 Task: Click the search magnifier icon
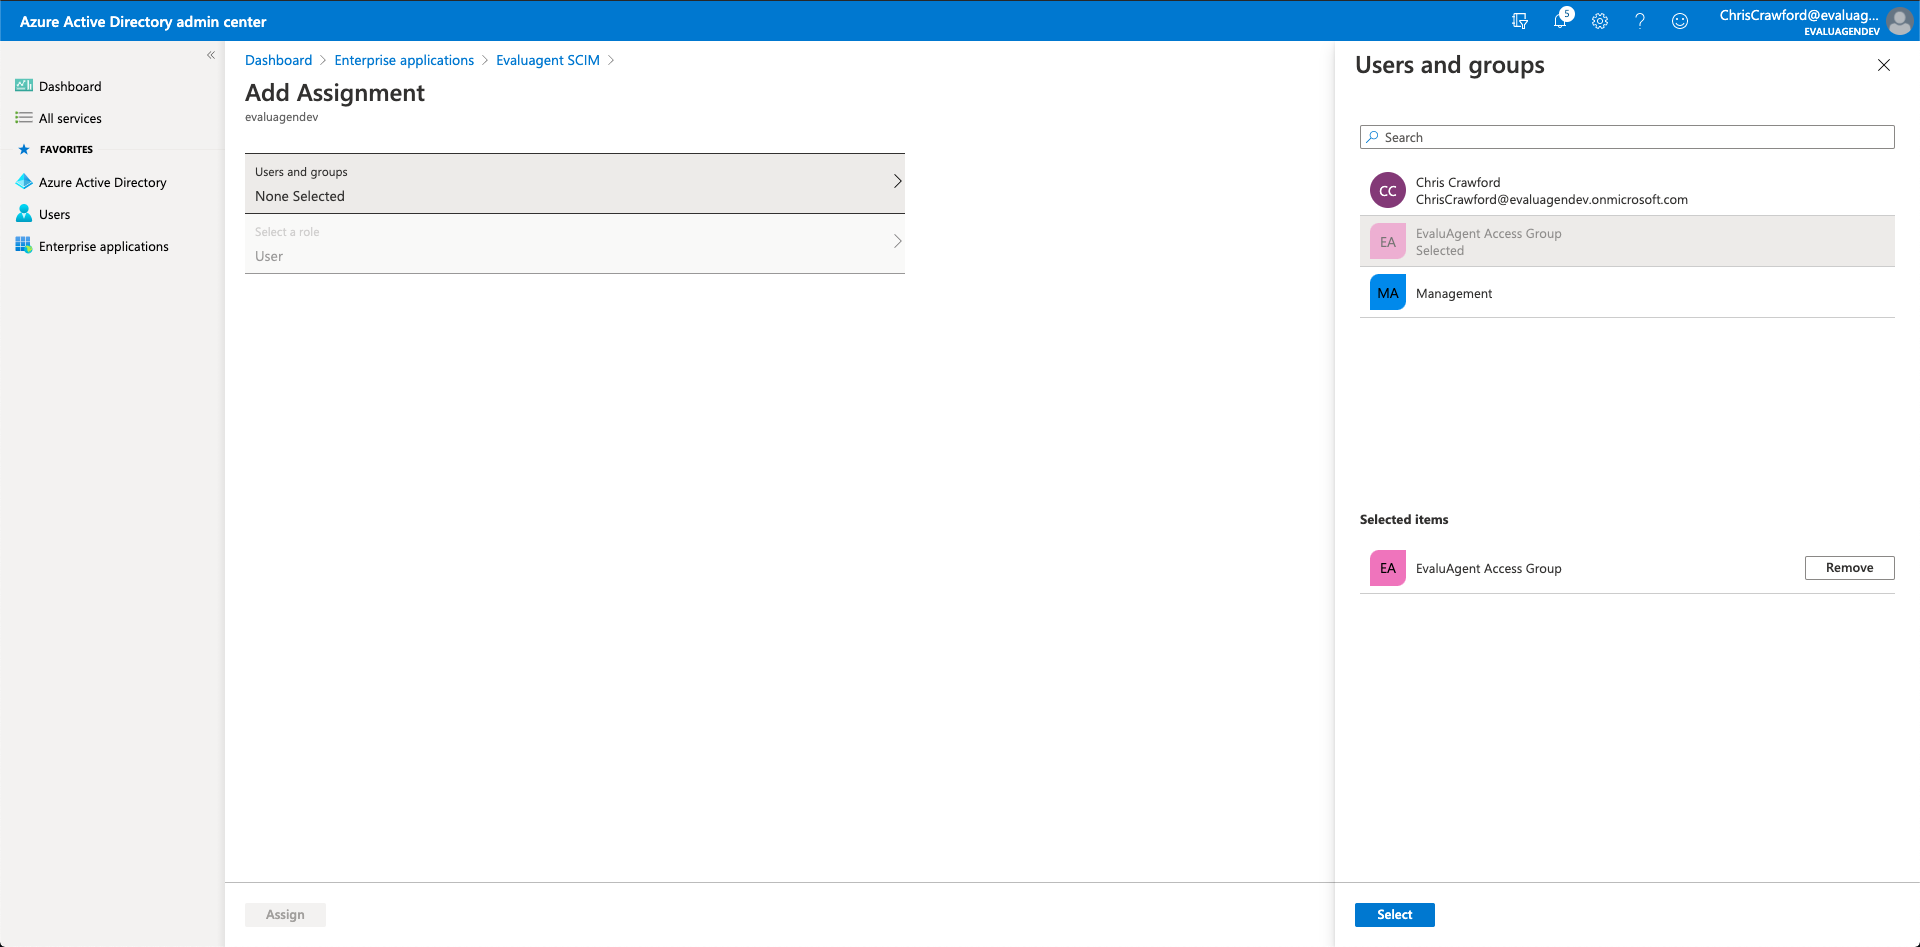click(1372, 137)
